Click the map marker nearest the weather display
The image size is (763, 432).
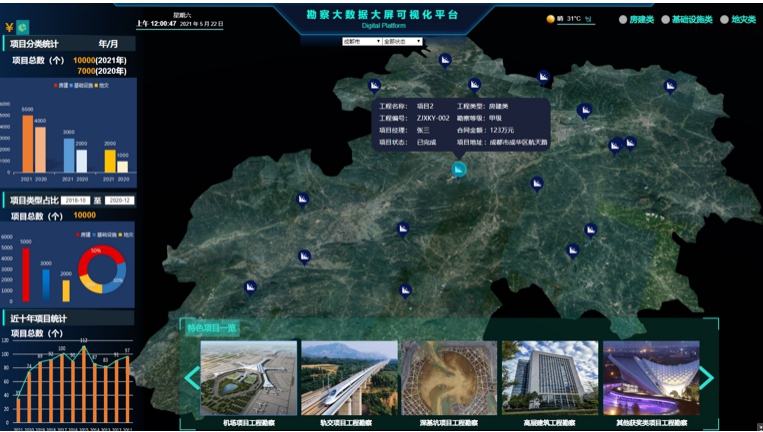543,77
